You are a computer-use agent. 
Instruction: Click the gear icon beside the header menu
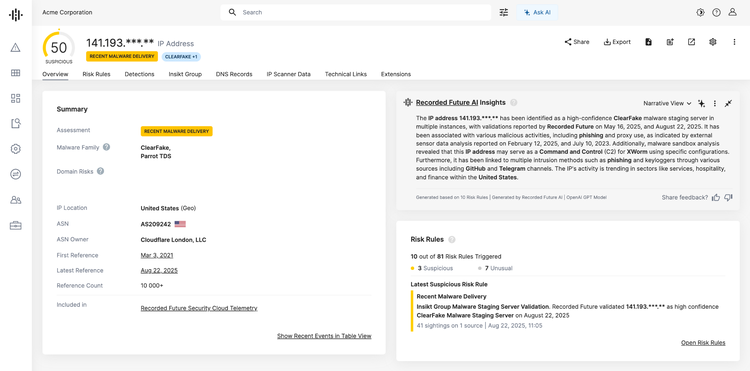(x=713, y=42)
